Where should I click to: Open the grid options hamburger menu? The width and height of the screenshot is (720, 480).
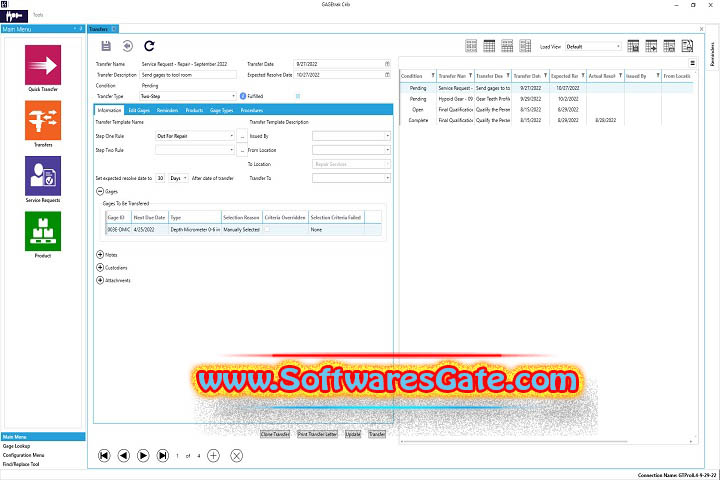[692, 63]
